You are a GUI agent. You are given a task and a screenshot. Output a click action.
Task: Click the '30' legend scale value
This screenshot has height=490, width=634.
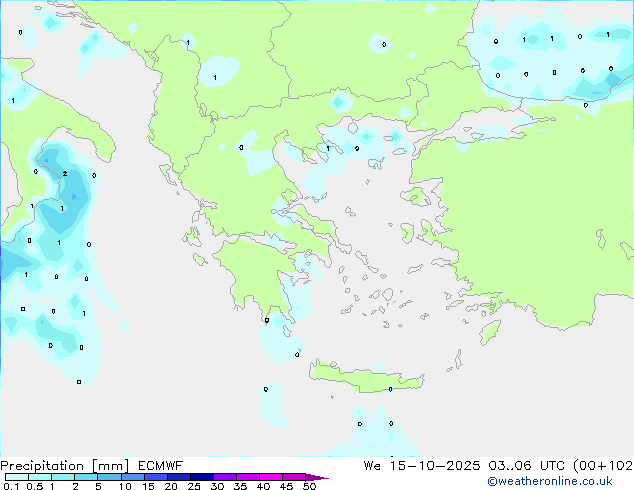click(x=217, y=486)
